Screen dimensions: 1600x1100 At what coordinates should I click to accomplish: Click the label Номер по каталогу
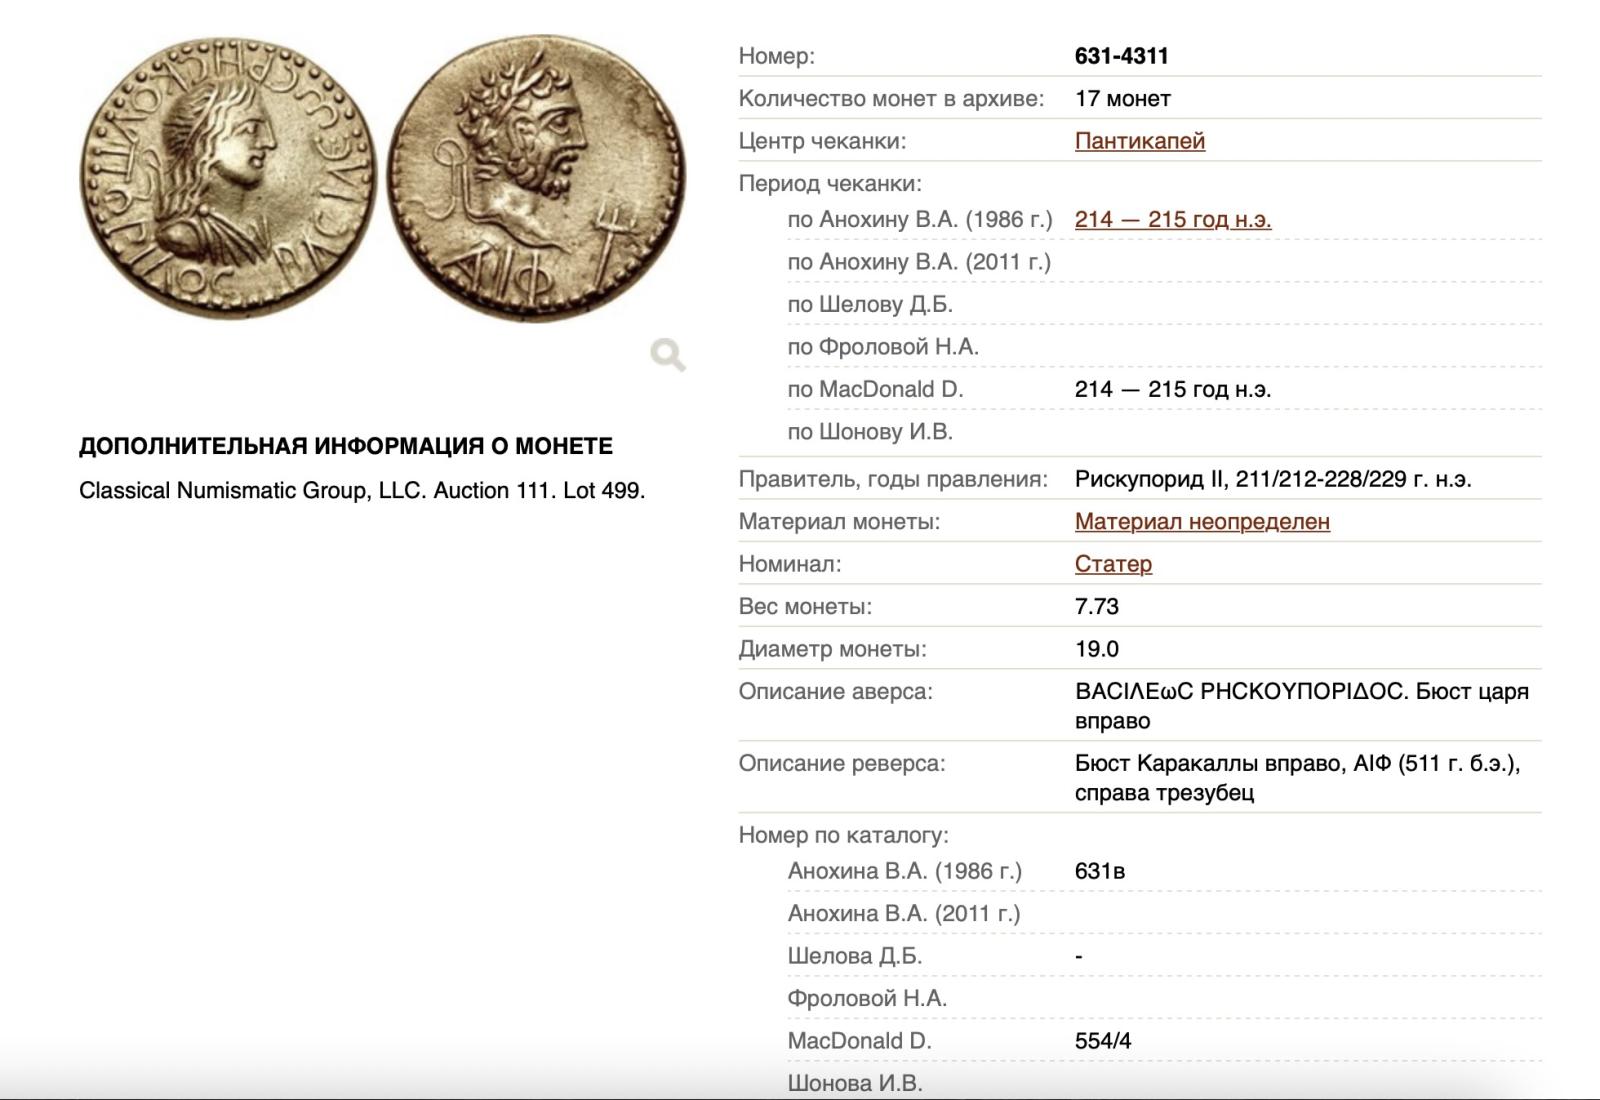click(843, 835)
